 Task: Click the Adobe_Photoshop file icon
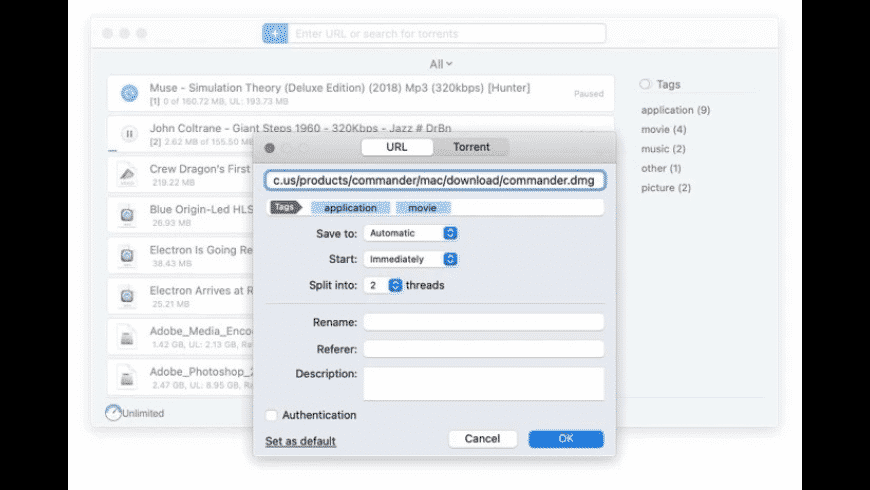127,377
